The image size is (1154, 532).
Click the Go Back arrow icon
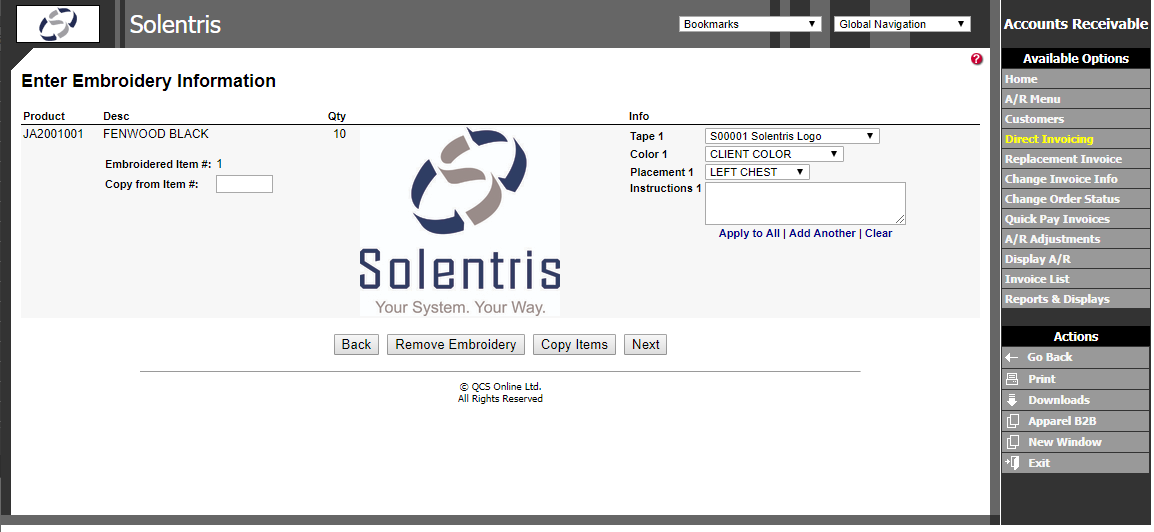(1012, 358)
